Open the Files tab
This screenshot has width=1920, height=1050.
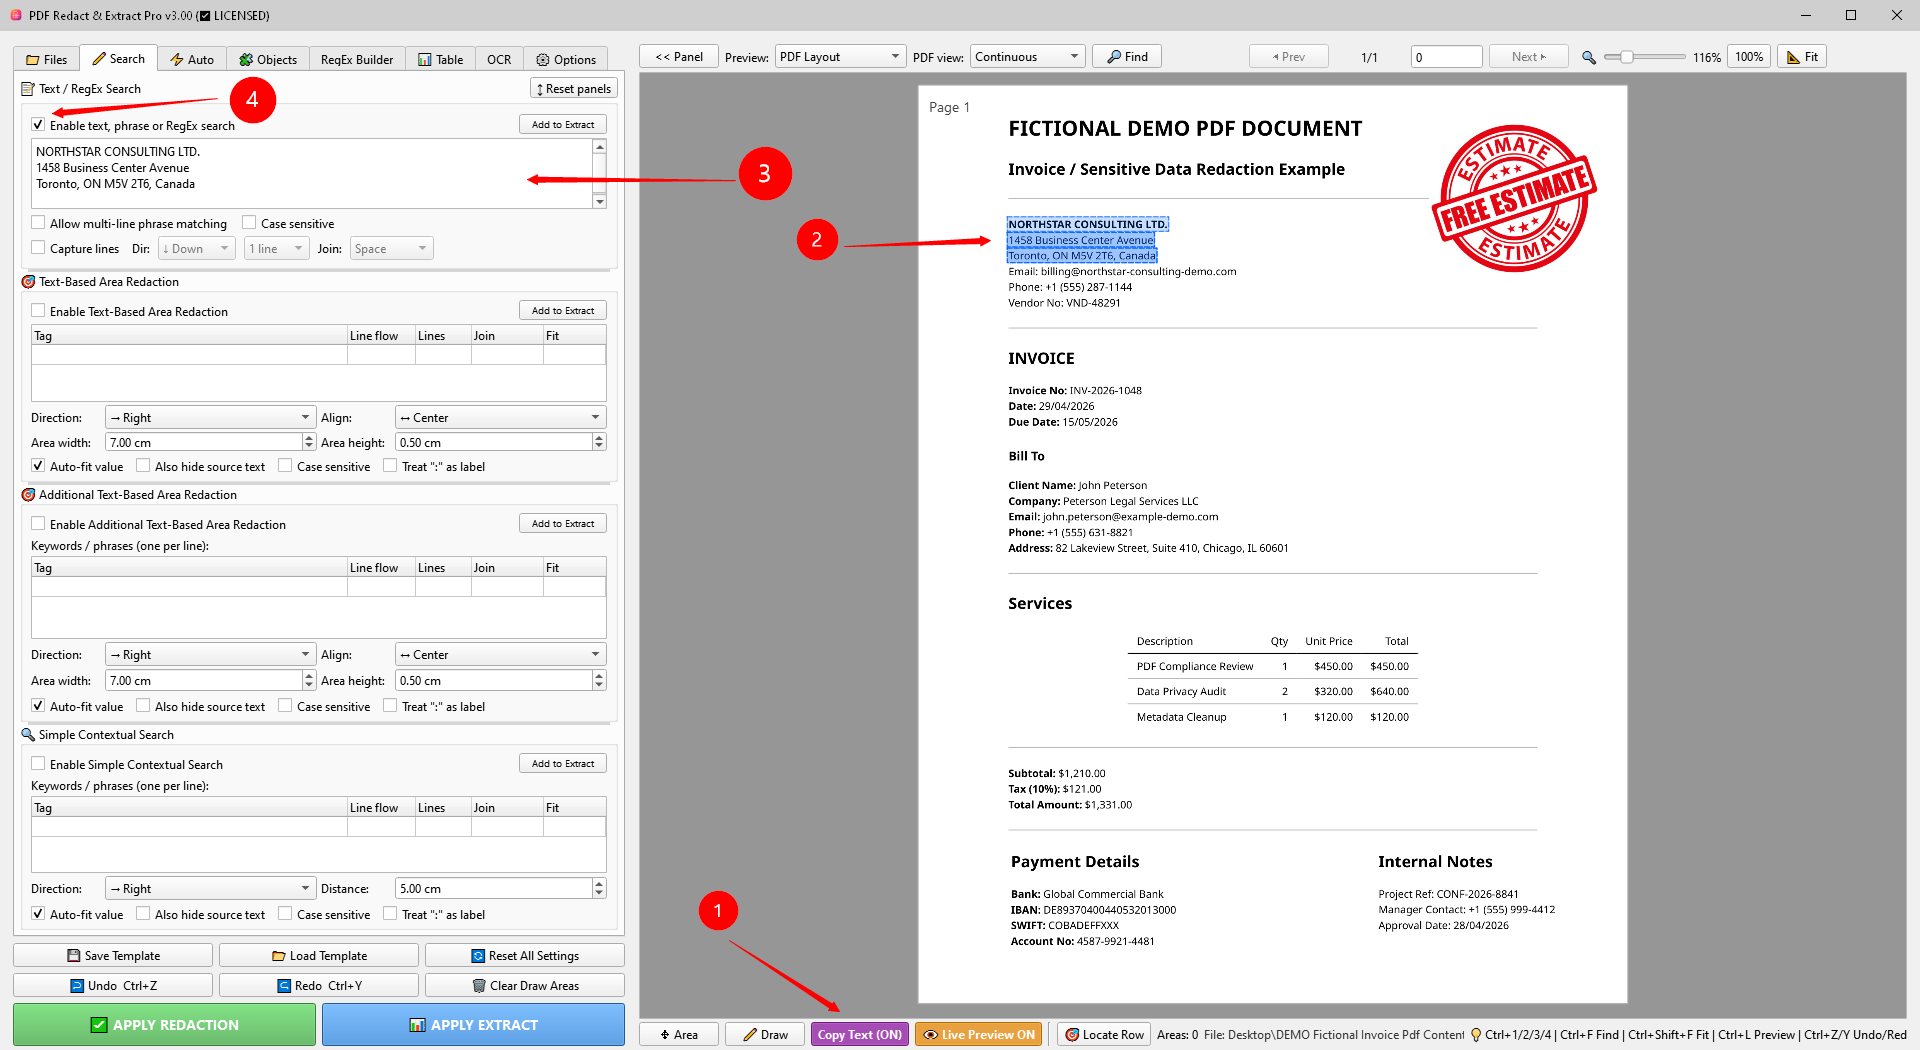(x=46, y=60)
